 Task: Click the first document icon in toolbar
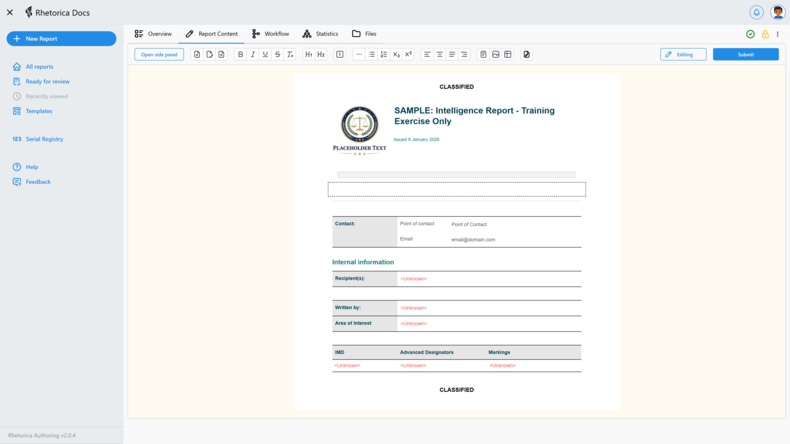tap(197, 54)
